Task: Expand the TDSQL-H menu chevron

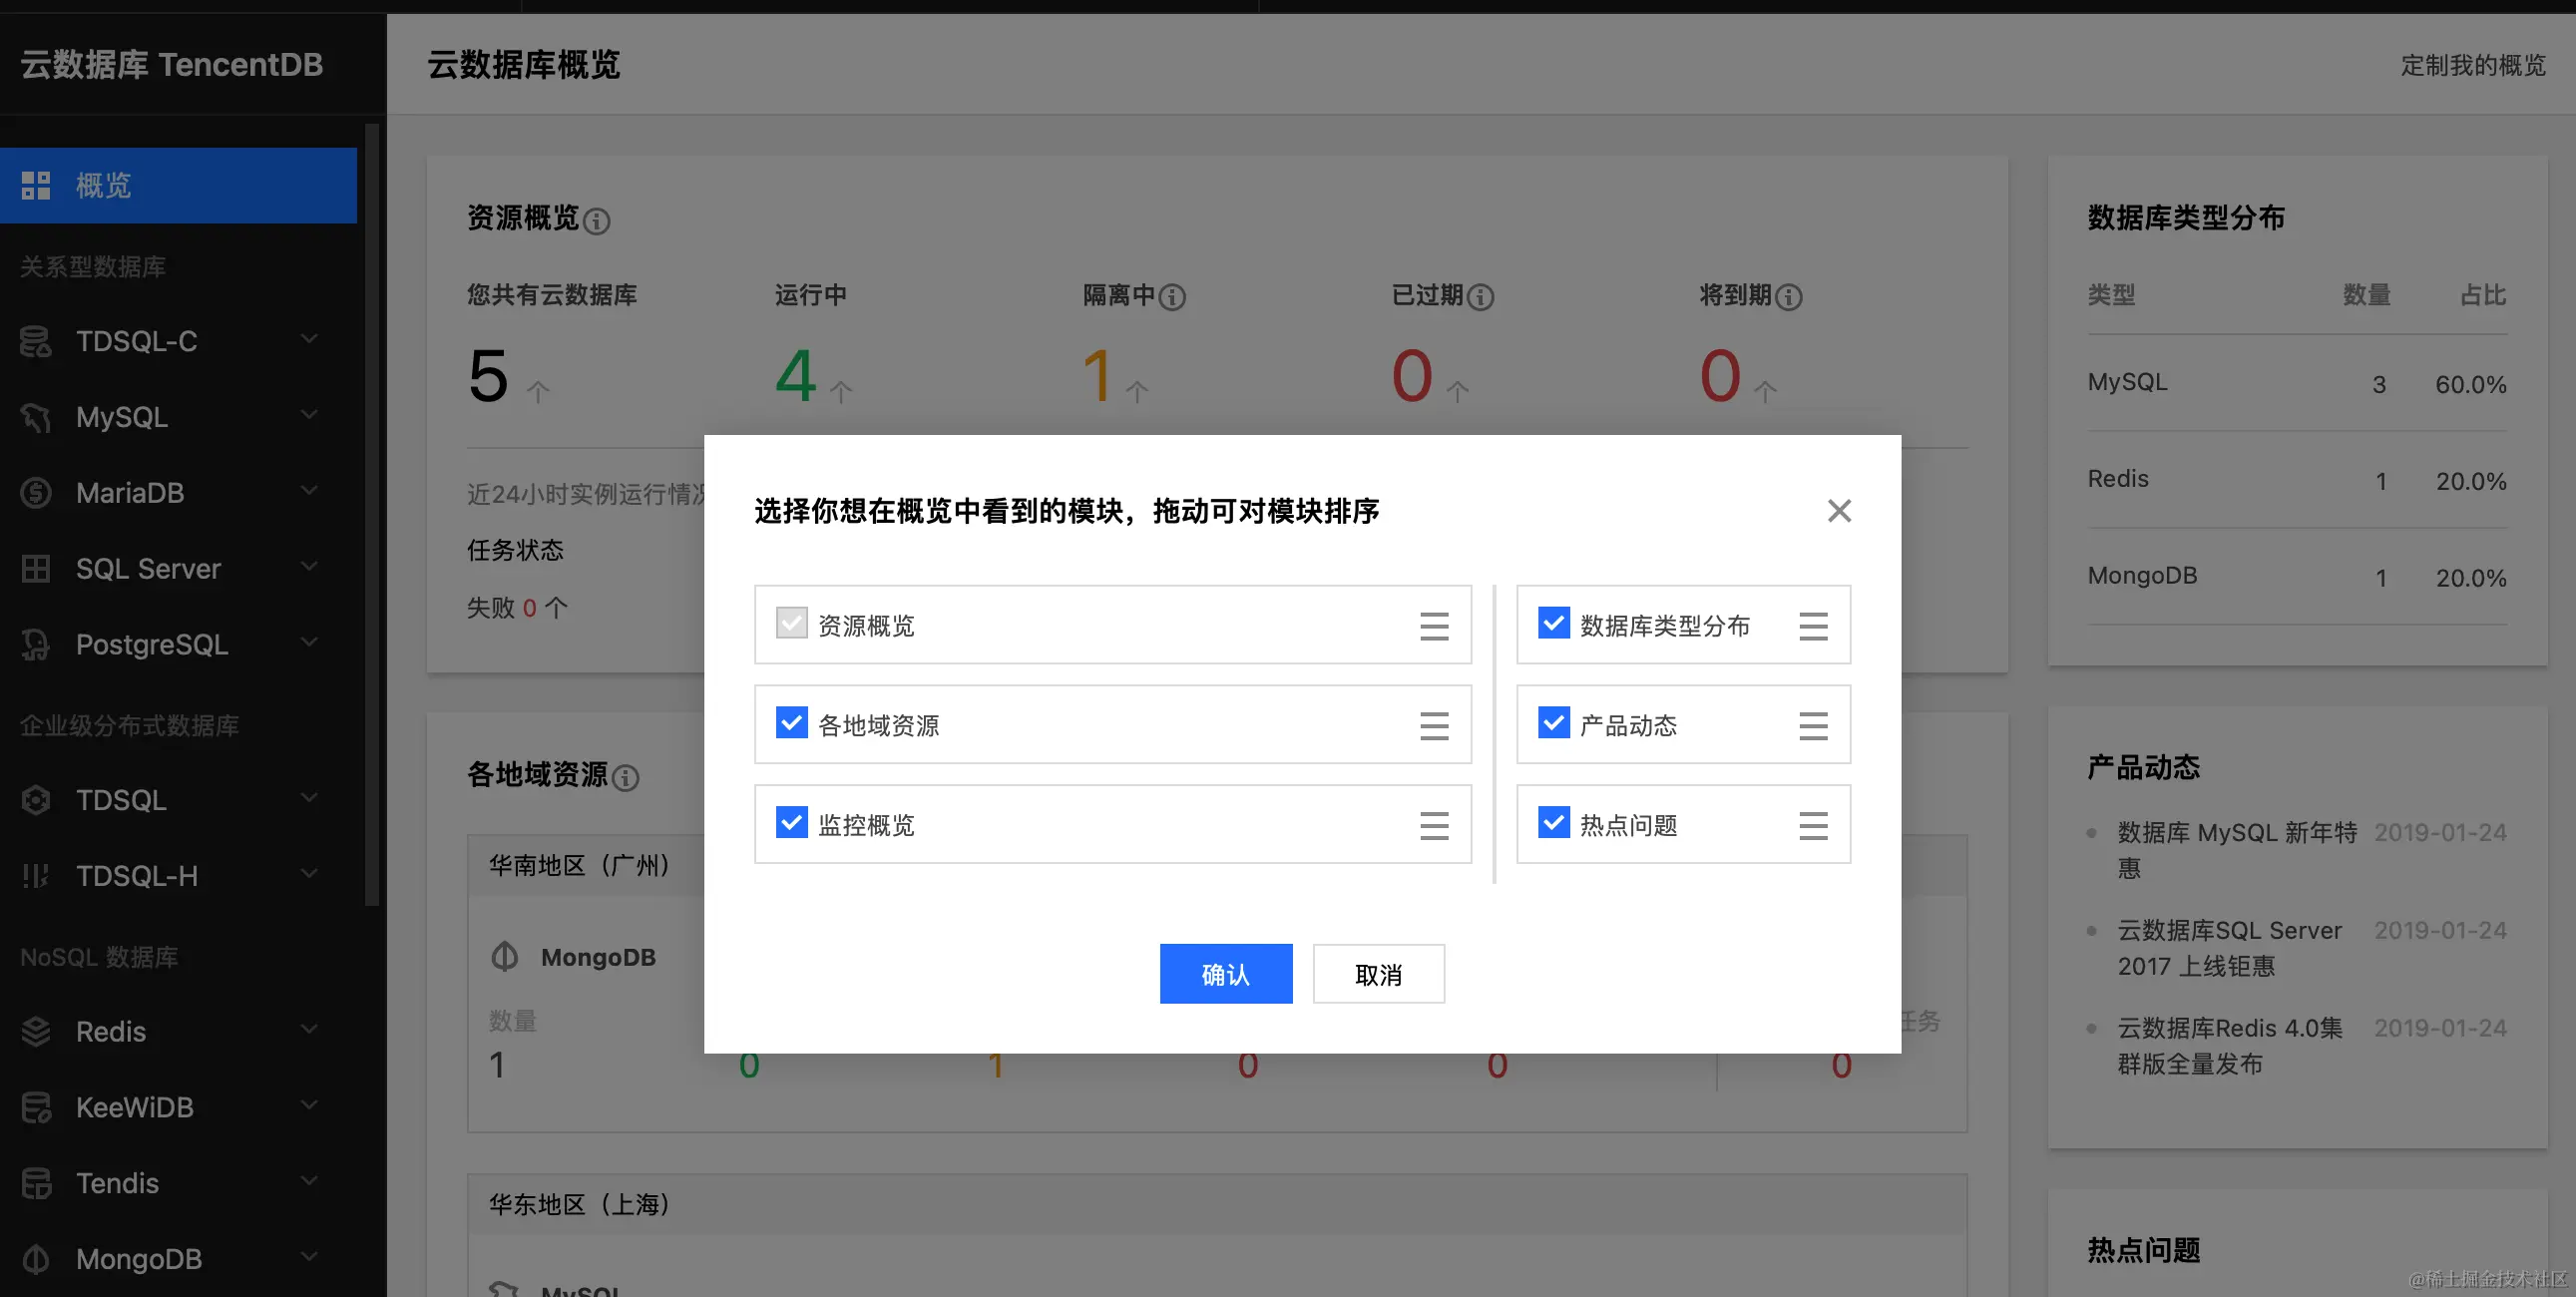Action: tap(310, 873)
